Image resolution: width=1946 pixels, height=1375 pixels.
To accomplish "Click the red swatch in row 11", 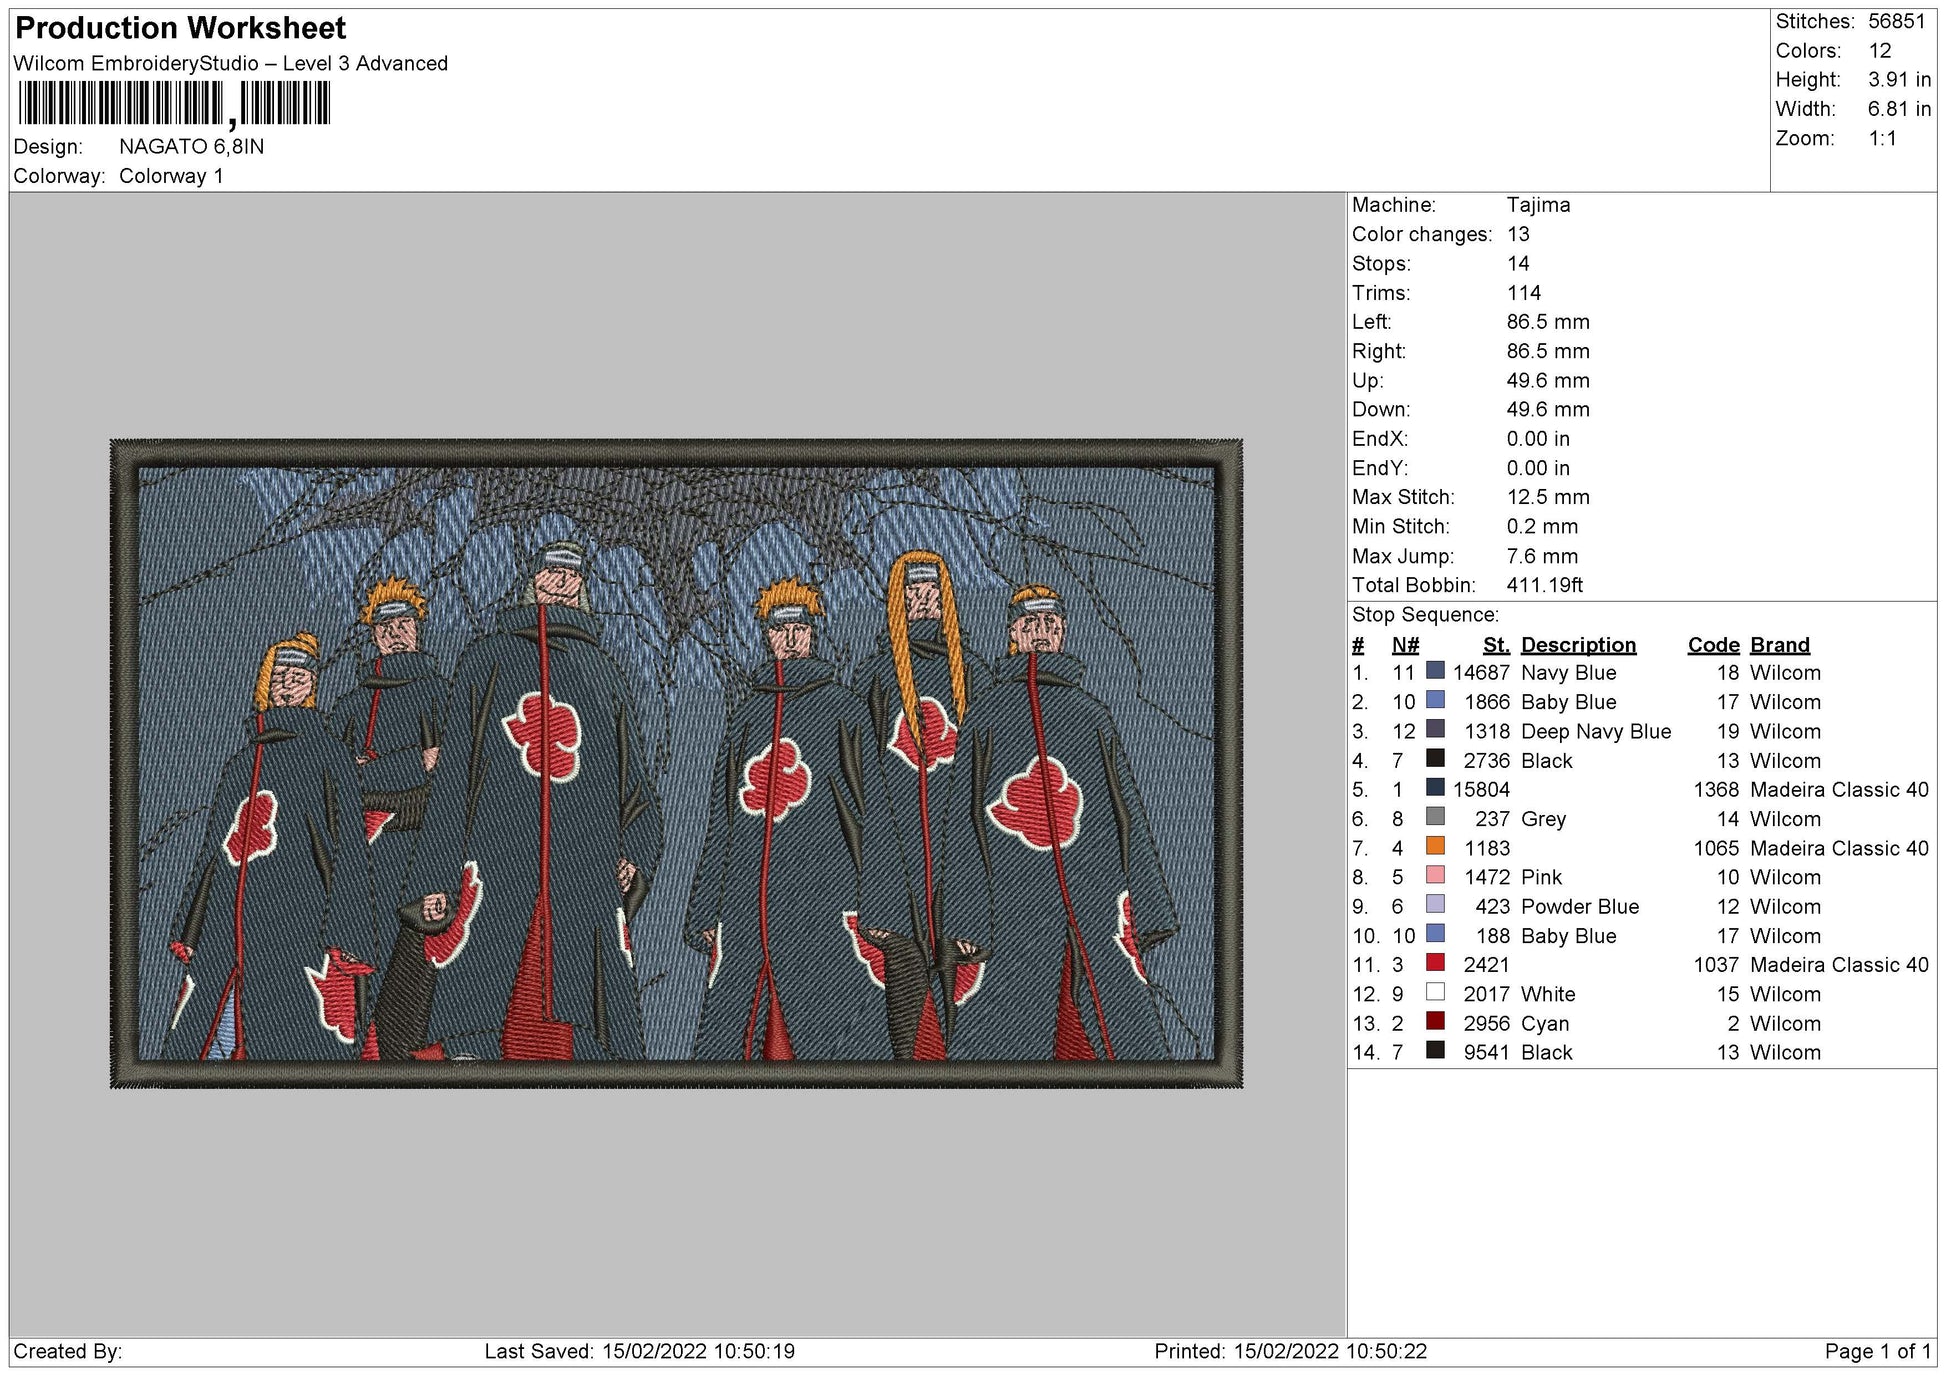I will [1435, 963].
